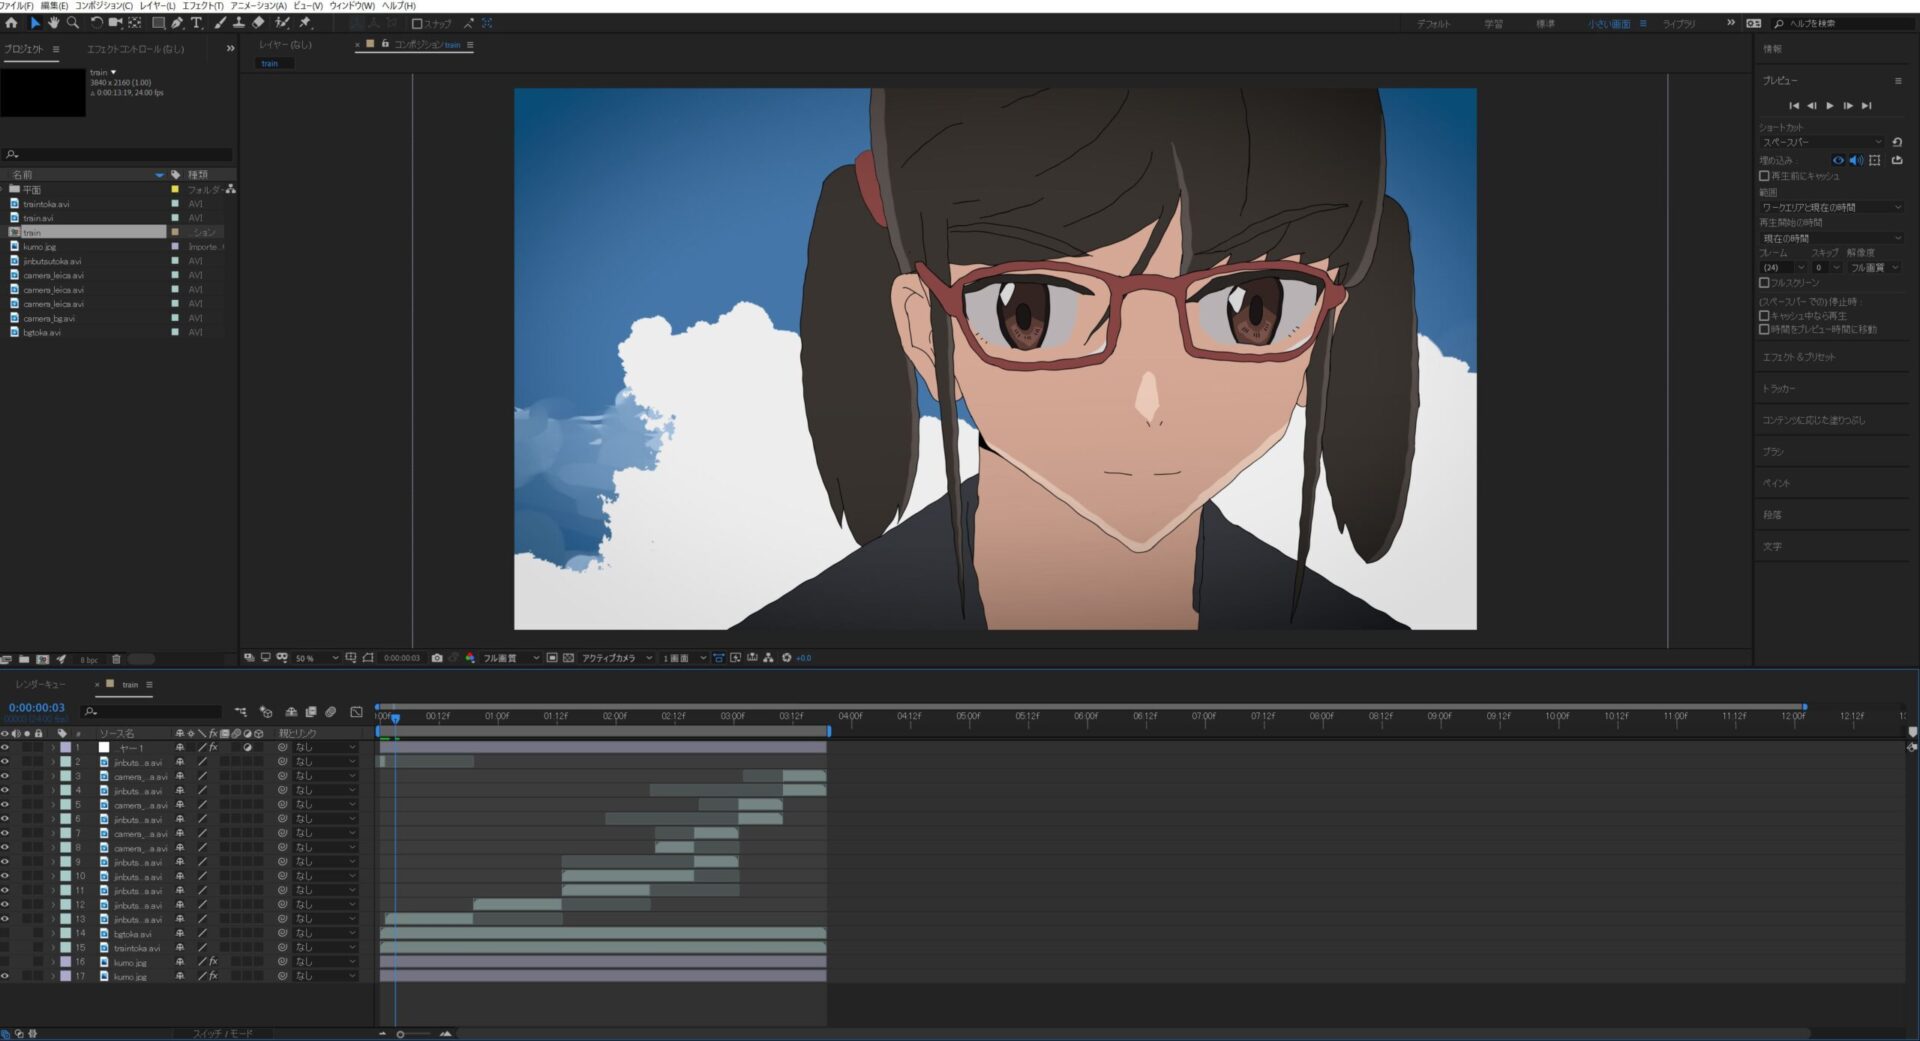Click the timeline current time 0:00:00:03

point(37,708)
